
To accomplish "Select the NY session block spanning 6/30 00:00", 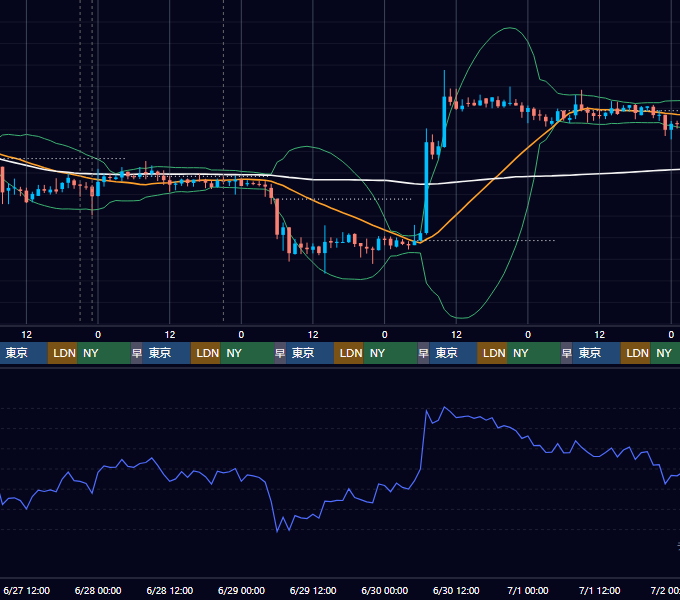I will tap(390, 353).
